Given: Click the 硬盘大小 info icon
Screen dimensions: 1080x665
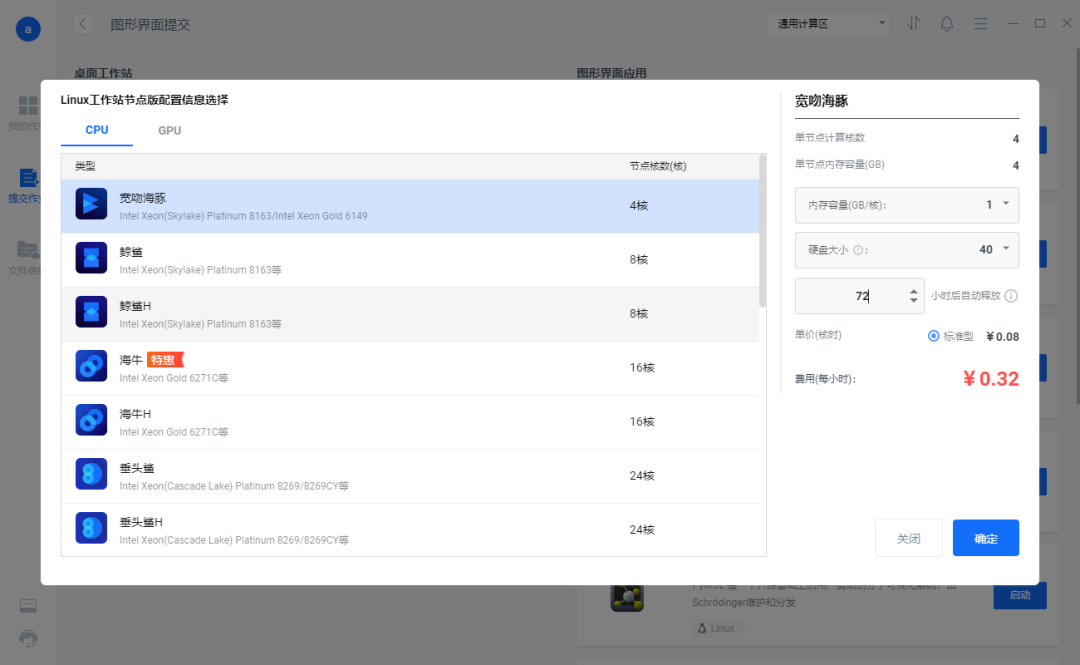Looking at the screenshot, I should click(858, 250).
